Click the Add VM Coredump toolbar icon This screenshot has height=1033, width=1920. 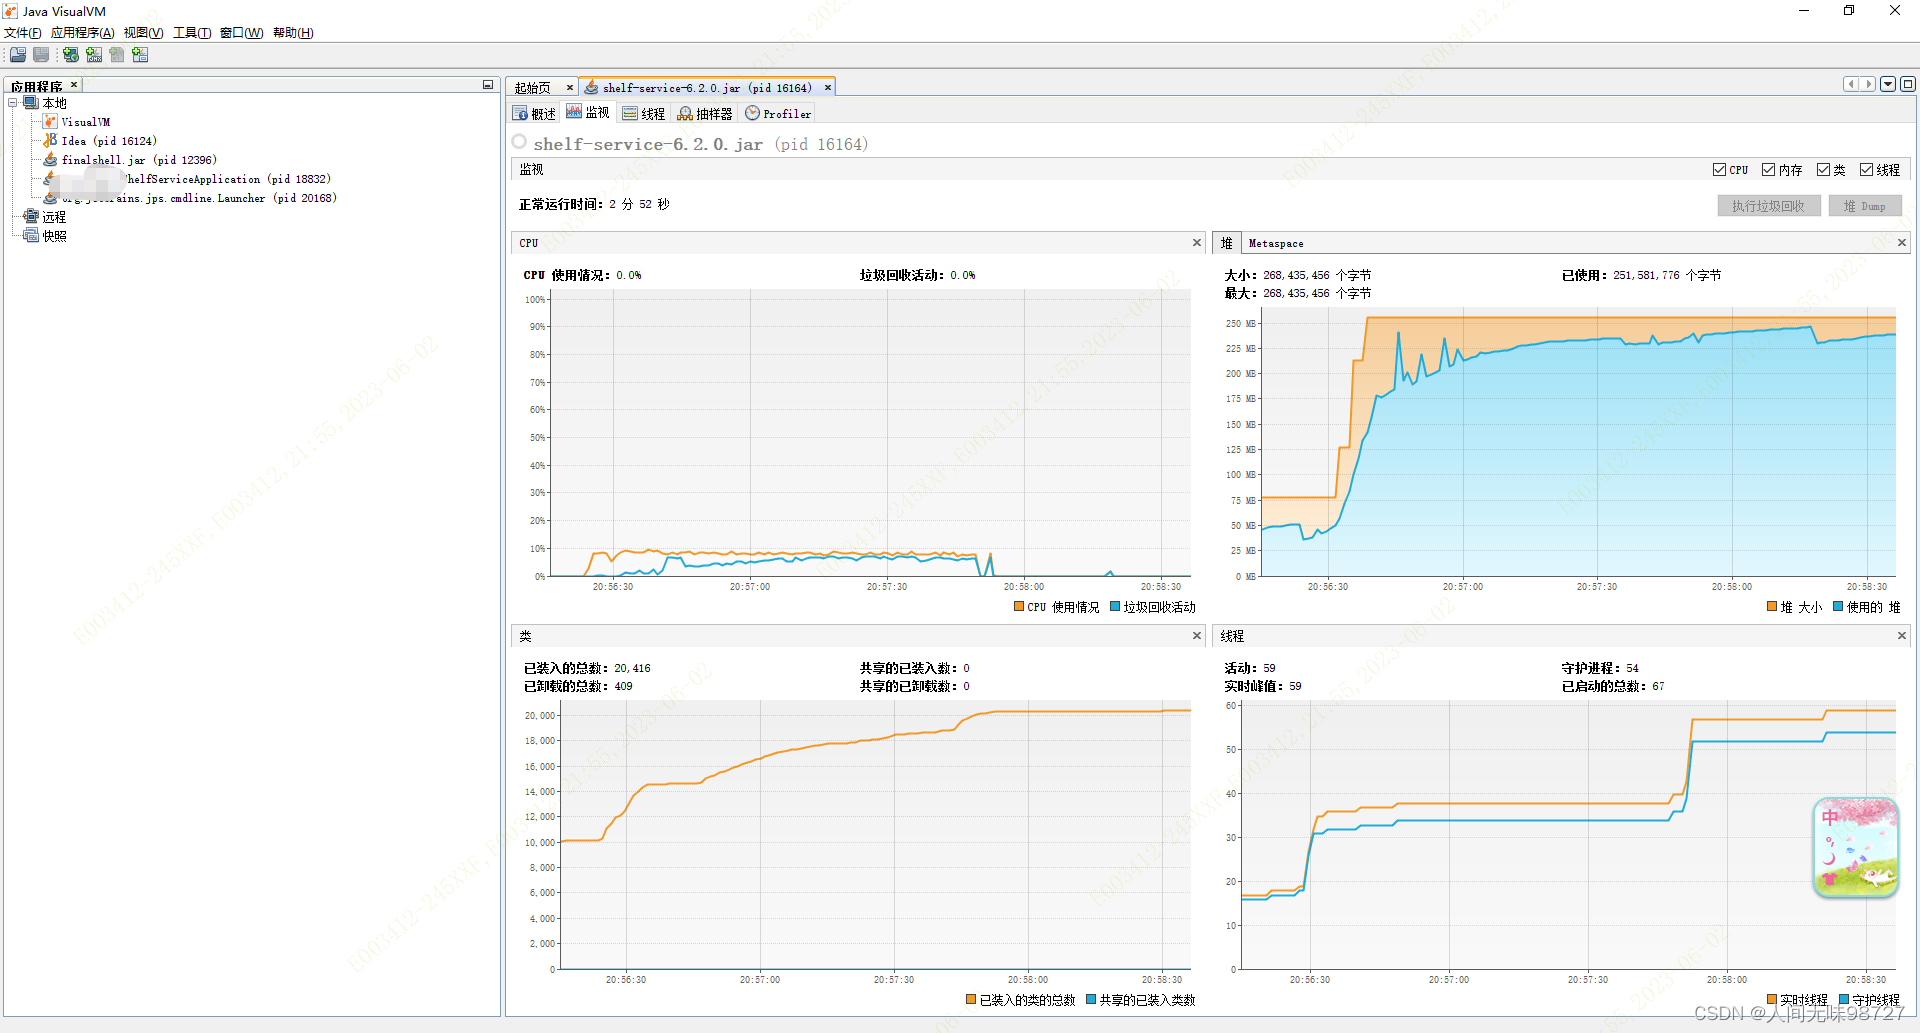tap(117, 55)
